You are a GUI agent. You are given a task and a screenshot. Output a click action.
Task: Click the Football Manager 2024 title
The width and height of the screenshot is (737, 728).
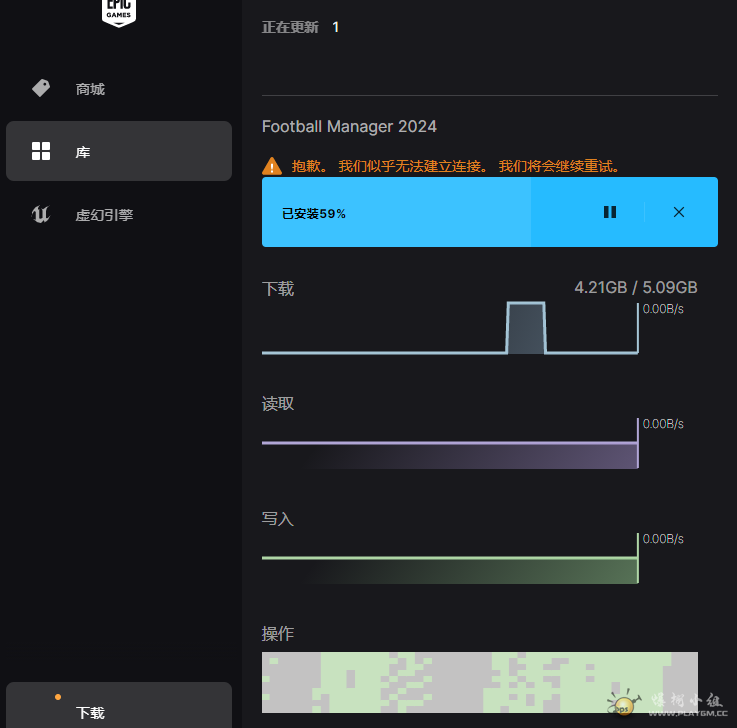coord(349,126)
